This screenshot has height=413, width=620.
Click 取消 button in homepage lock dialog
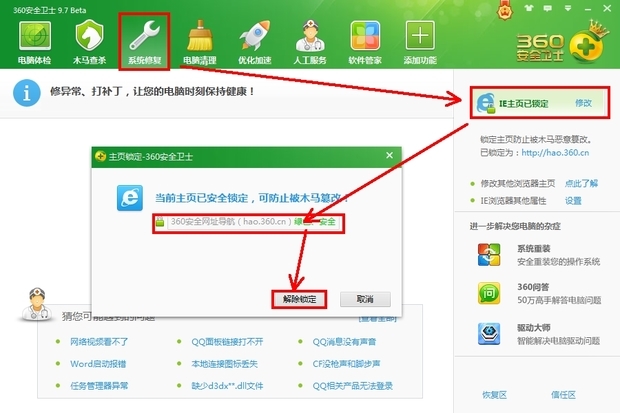[365, 299]
